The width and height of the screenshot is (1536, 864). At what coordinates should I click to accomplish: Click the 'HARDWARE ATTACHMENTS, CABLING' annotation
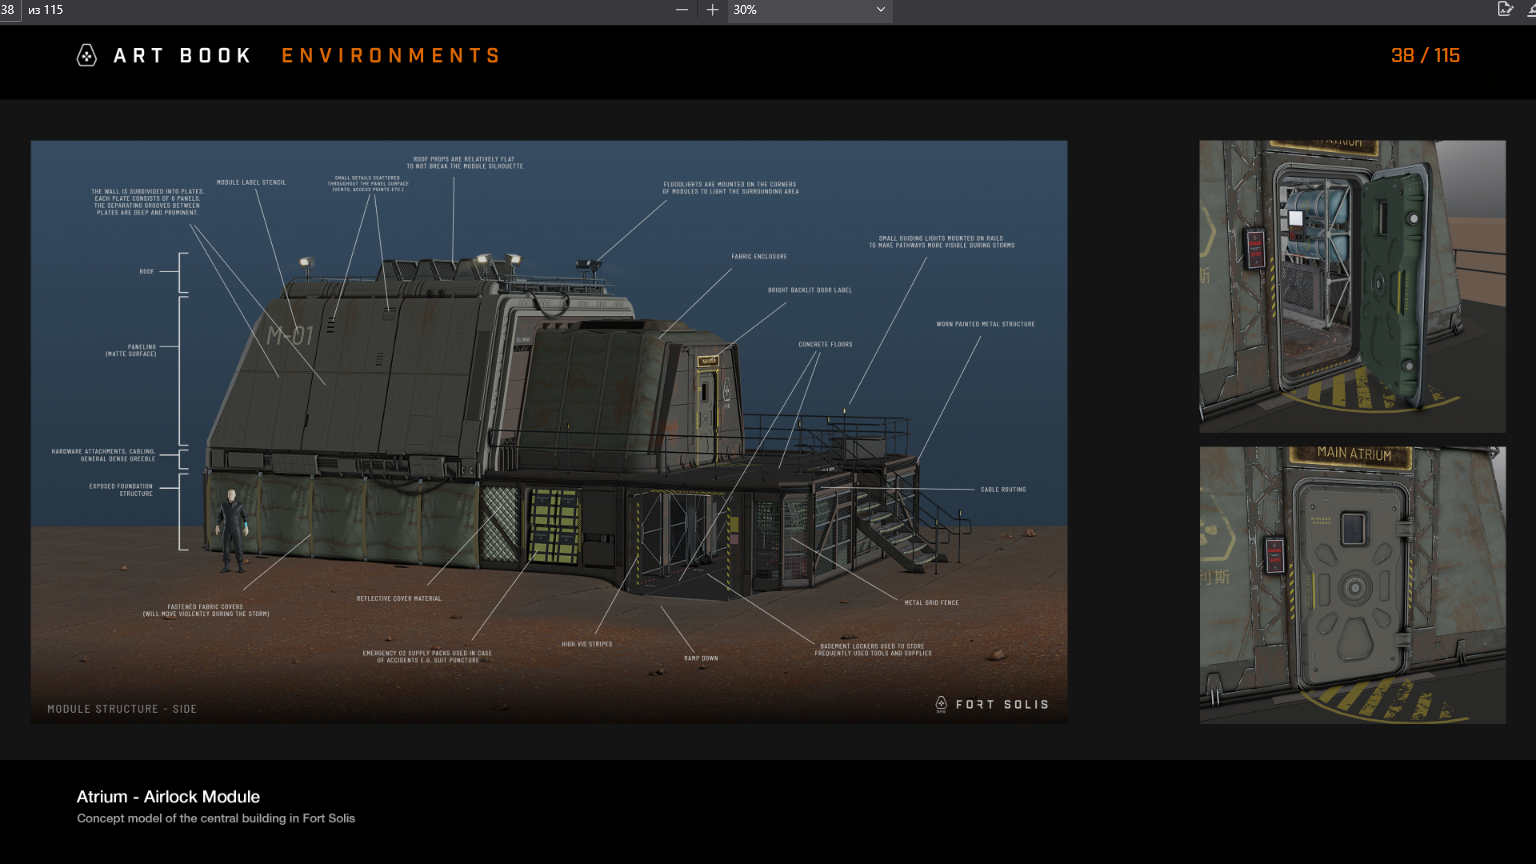click(104, 455)
